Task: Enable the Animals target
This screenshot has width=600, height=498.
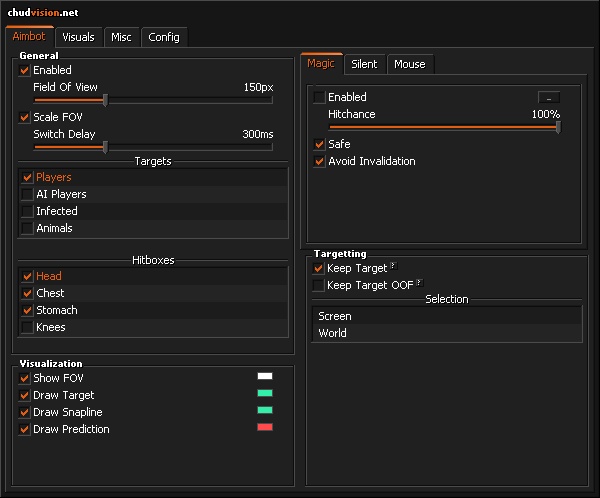Action: 28,229
